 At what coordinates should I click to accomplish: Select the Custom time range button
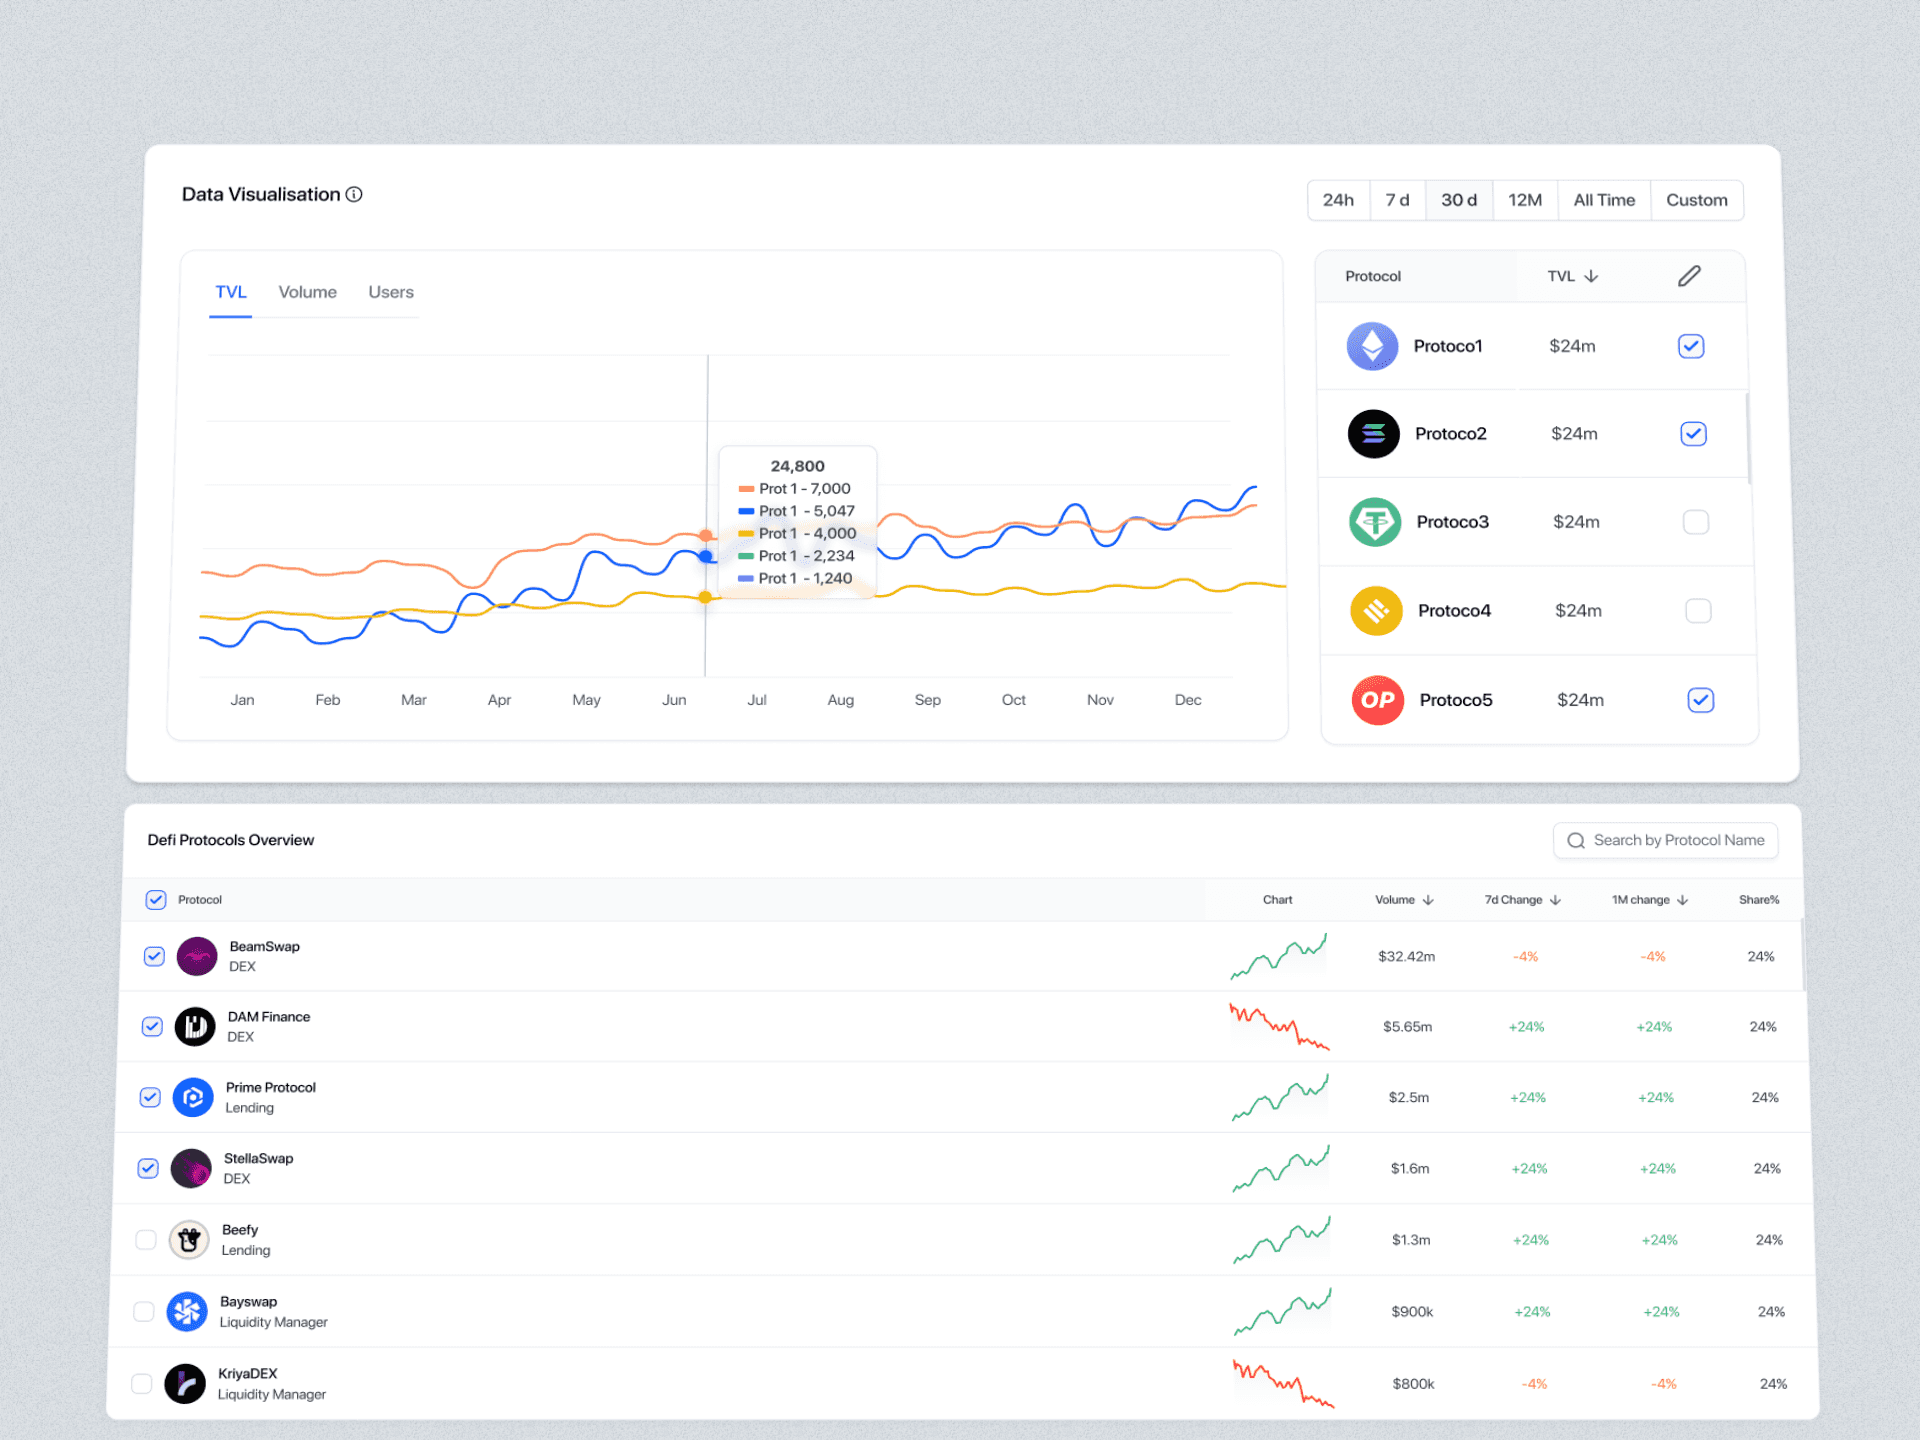coord(1696,200)
